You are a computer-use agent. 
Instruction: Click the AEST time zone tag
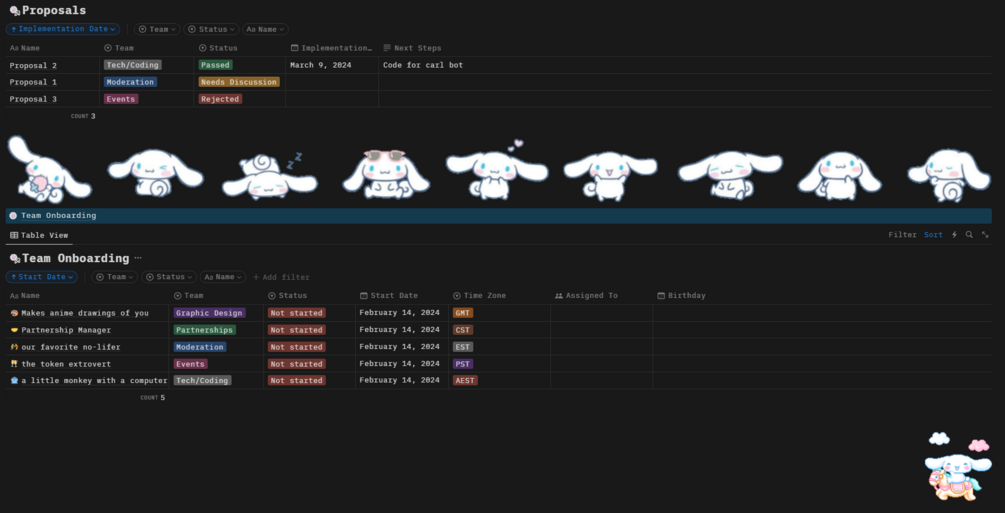coord(465,381)
